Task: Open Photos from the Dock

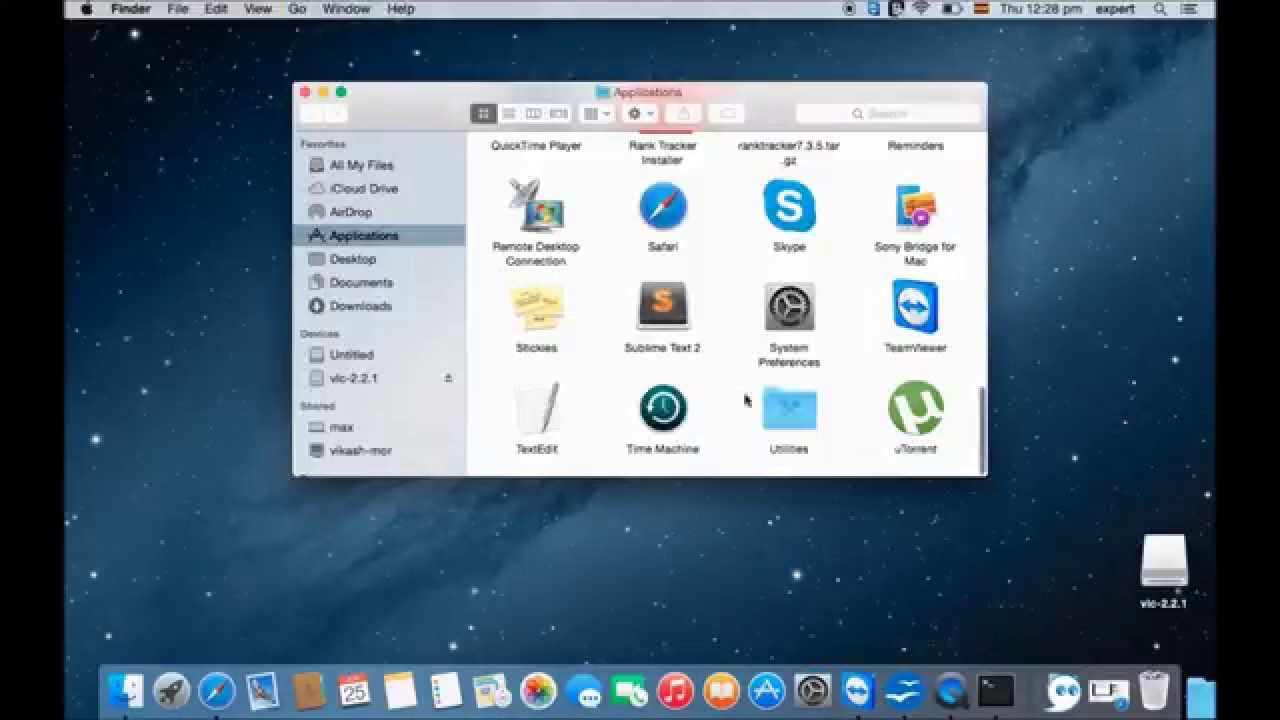Action: click(x=538, y=690)
